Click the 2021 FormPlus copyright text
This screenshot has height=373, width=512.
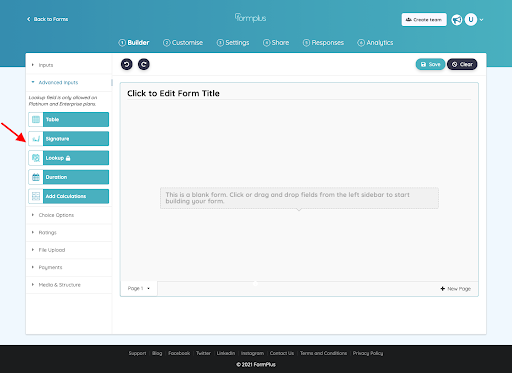(x=256, y=365)
